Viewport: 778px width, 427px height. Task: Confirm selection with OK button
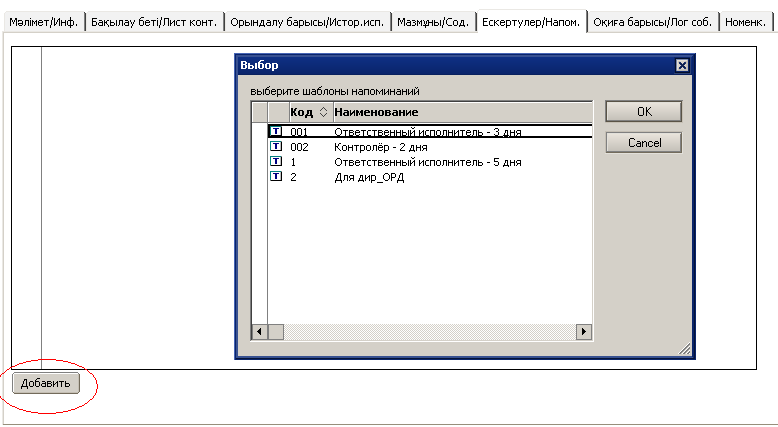click(x=644, y=112)
